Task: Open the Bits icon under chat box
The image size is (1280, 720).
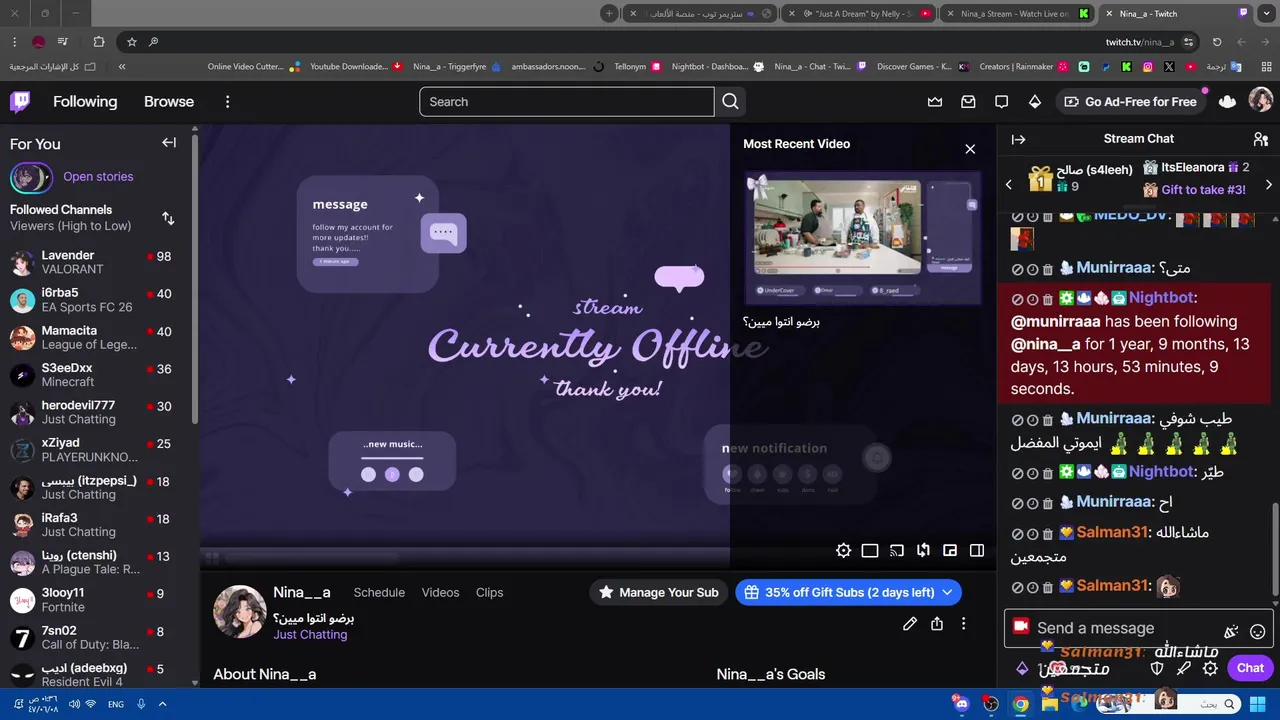Action: click(1022, 668)
